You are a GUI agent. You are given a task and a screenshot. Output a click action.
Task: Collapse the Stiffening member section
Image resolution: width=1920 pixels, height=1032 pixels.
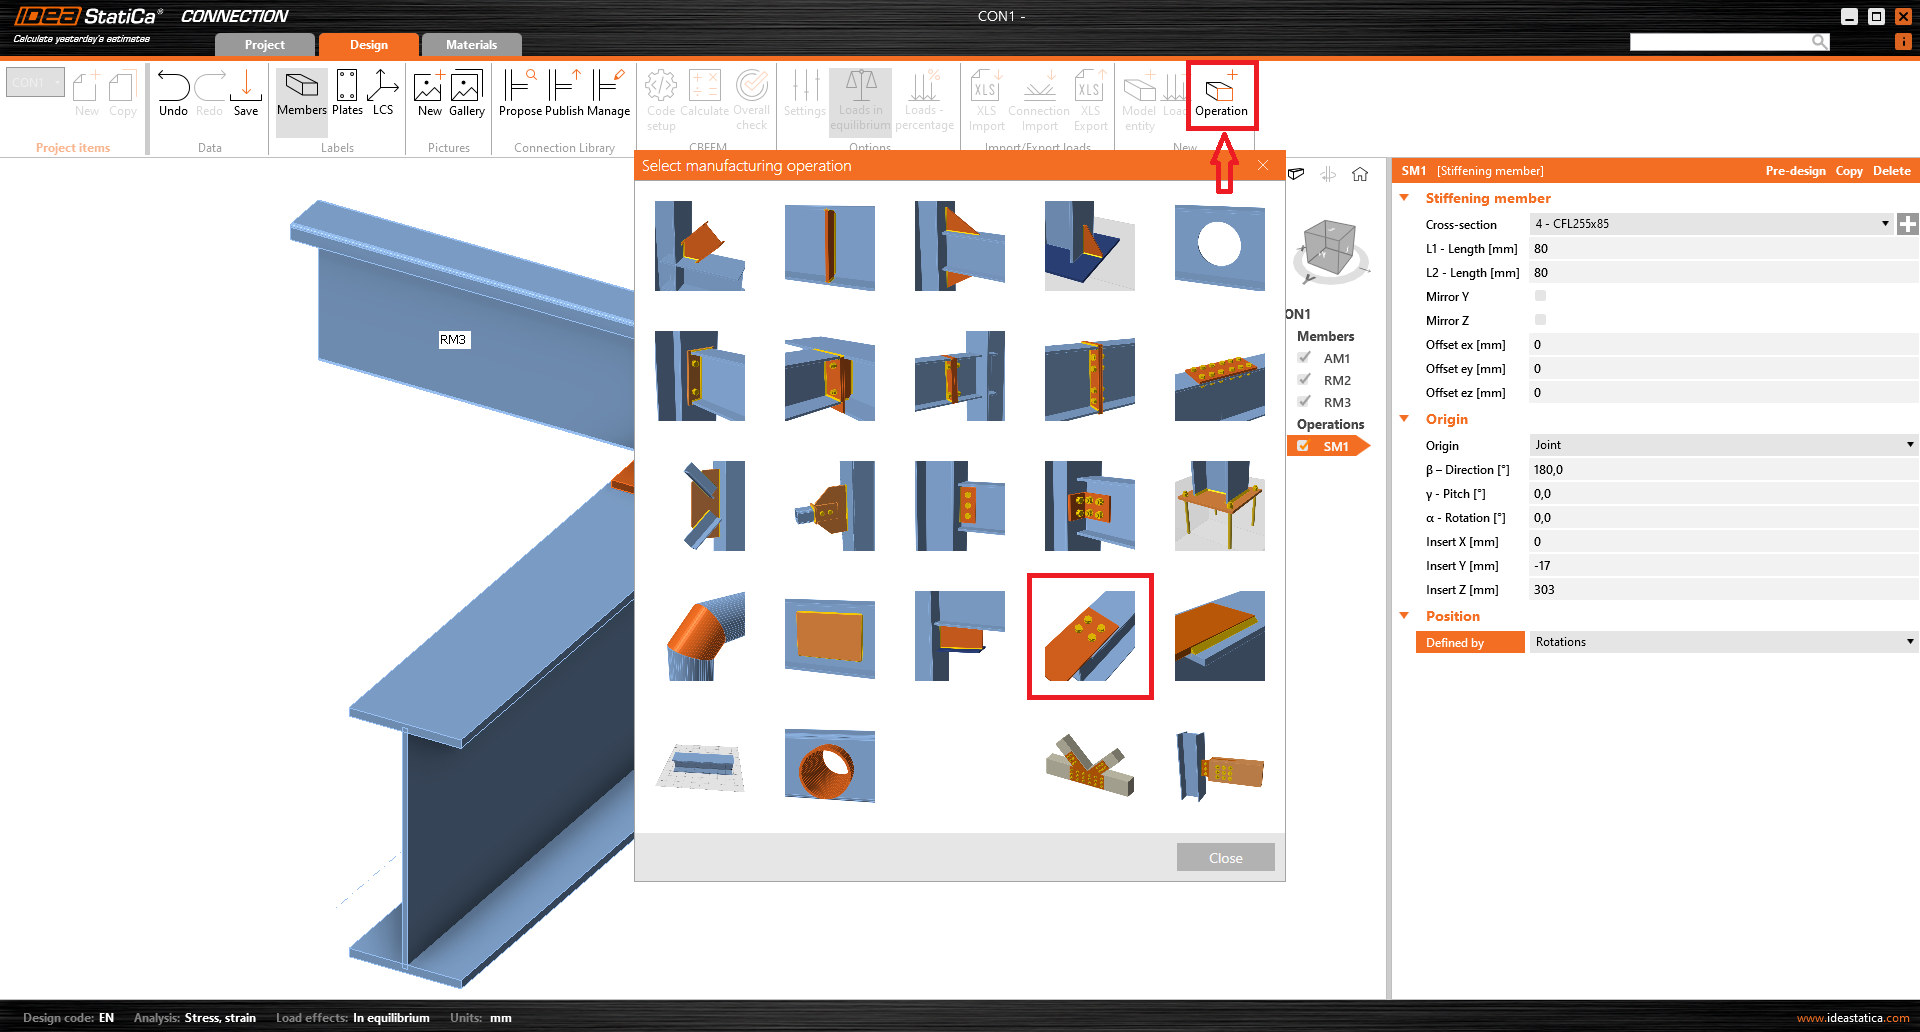pyautogui.click(x=1405, y=198)
